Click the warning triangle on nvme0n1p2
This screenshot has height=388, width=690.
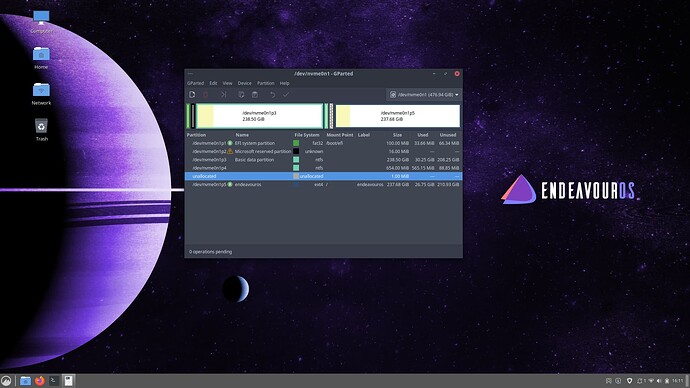[230, 151]
